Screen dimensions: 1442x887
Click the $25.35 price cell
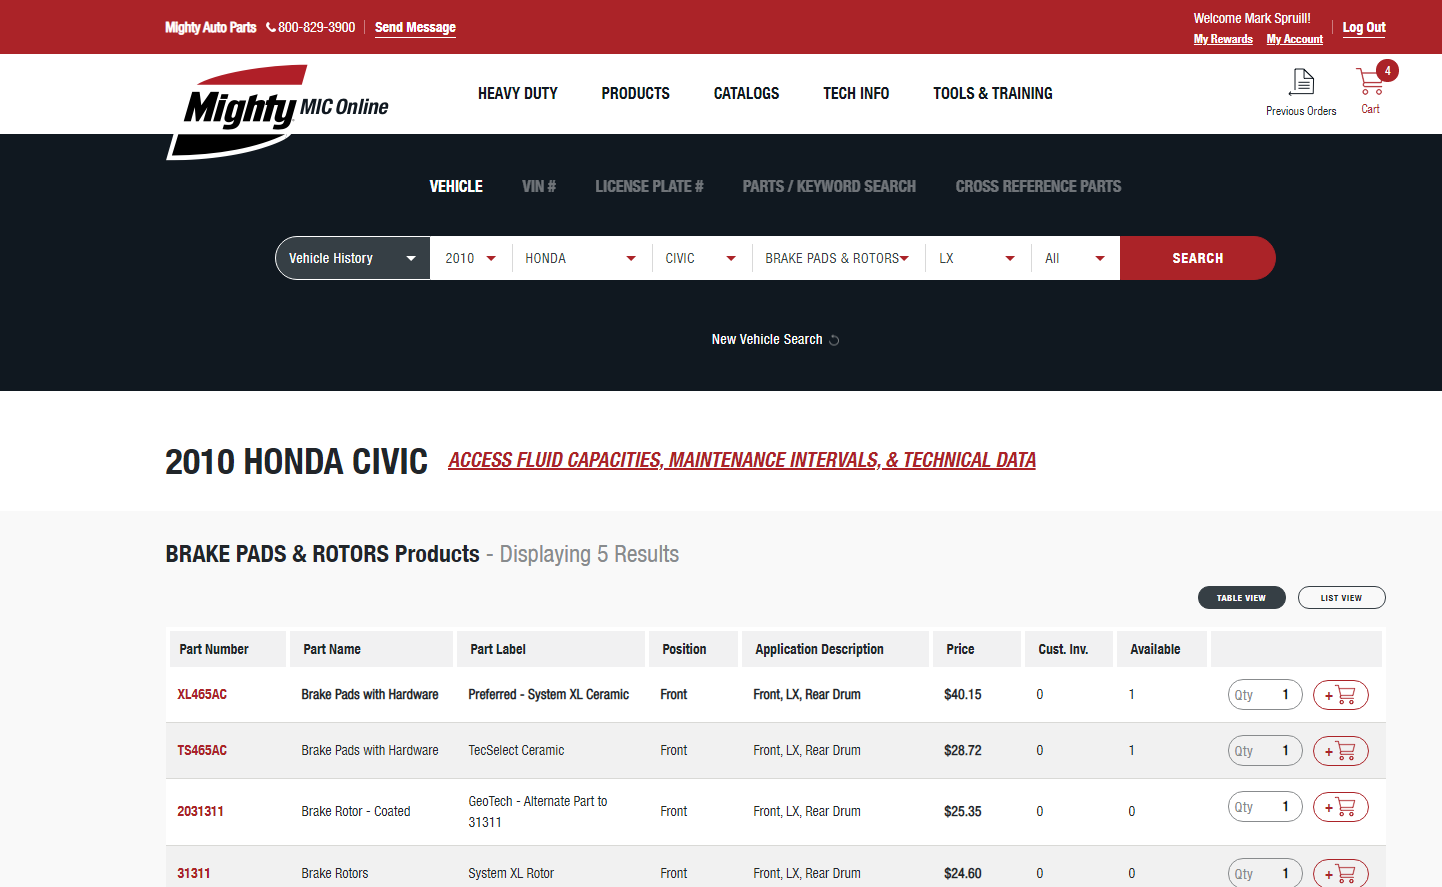963,812
